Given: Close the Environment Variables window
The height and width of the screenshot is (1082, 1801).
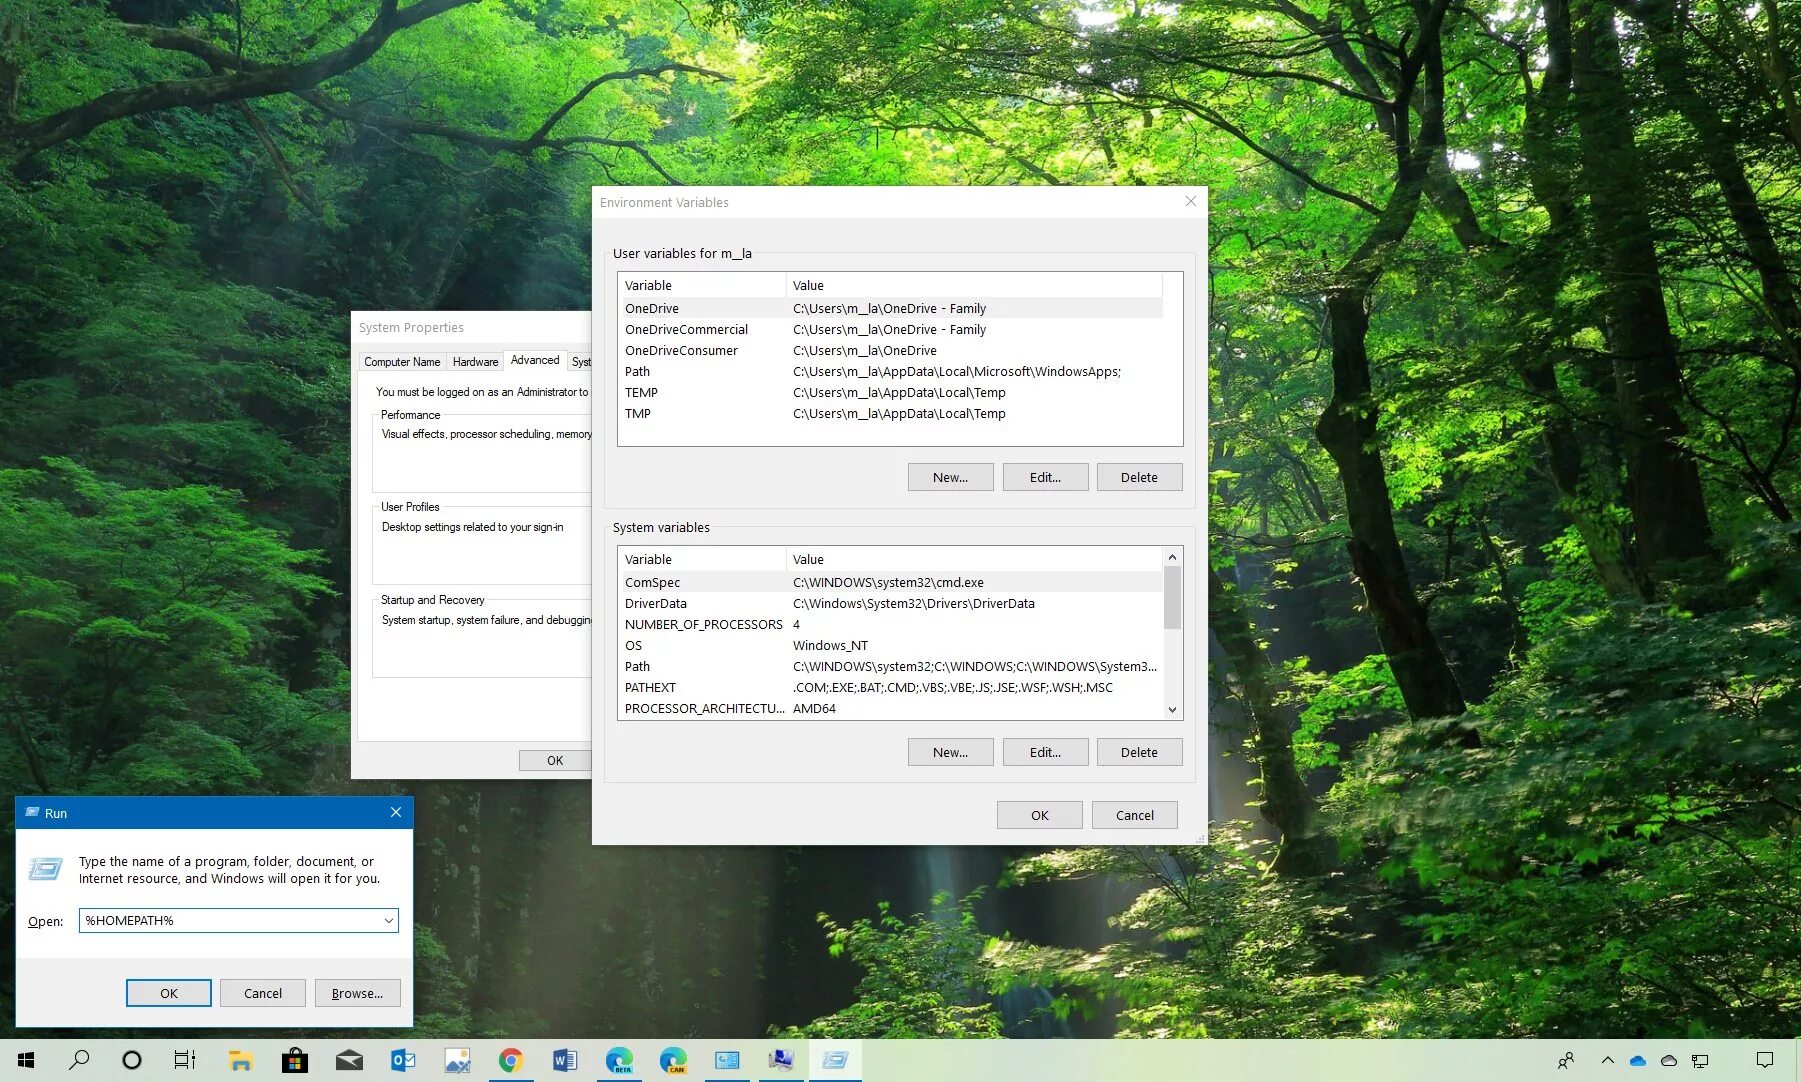Looking at the screenshot, I should (x=1191, y=202).
